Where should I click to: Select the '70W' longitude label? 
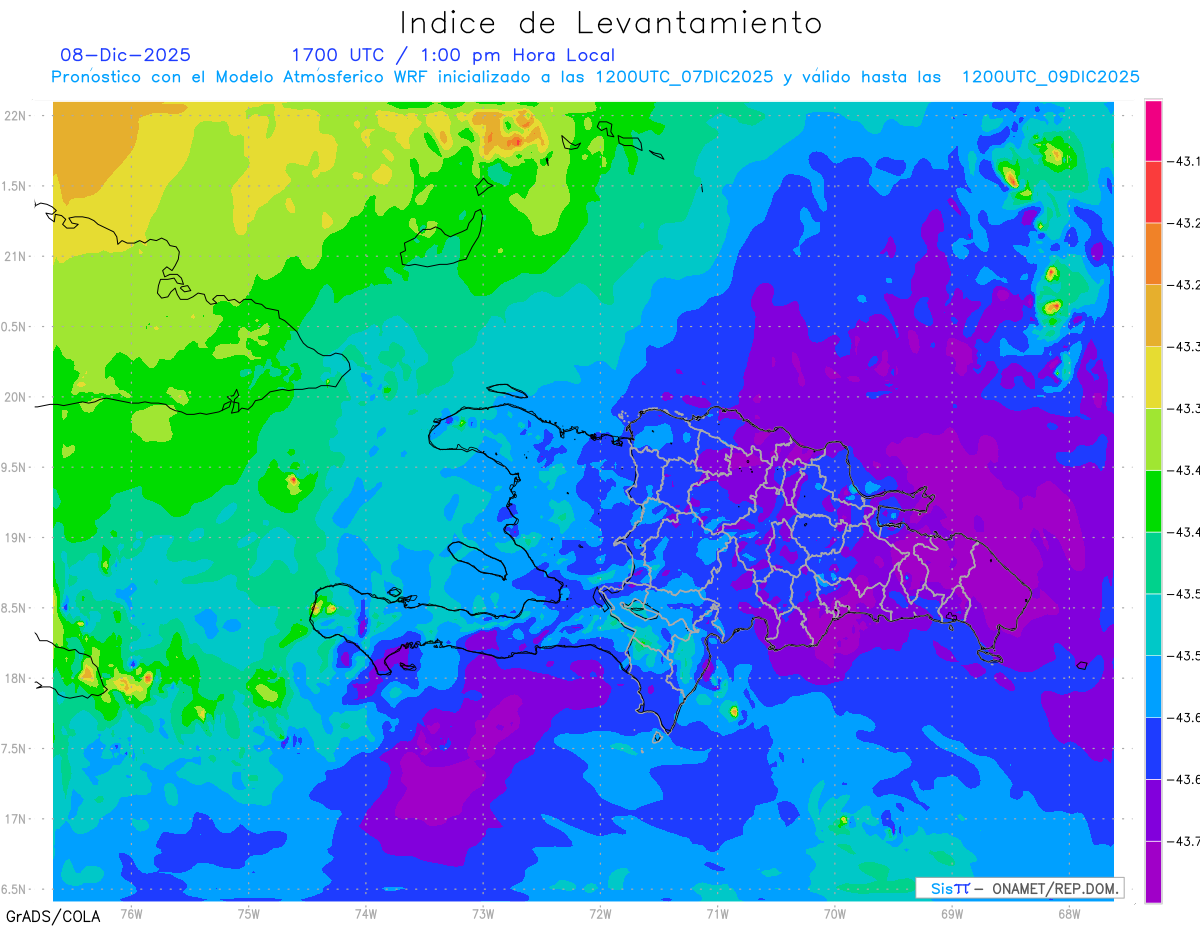[x=835, y=913]
